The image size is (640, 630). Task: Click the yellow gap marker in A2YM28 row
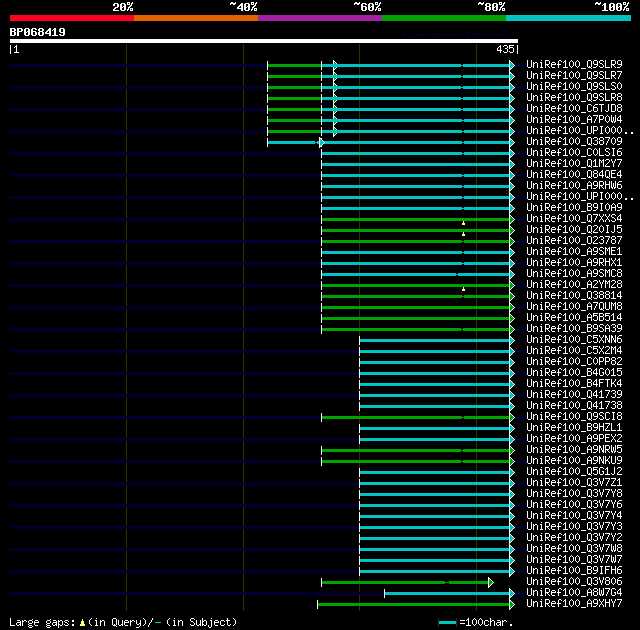(x=463, y=289)
